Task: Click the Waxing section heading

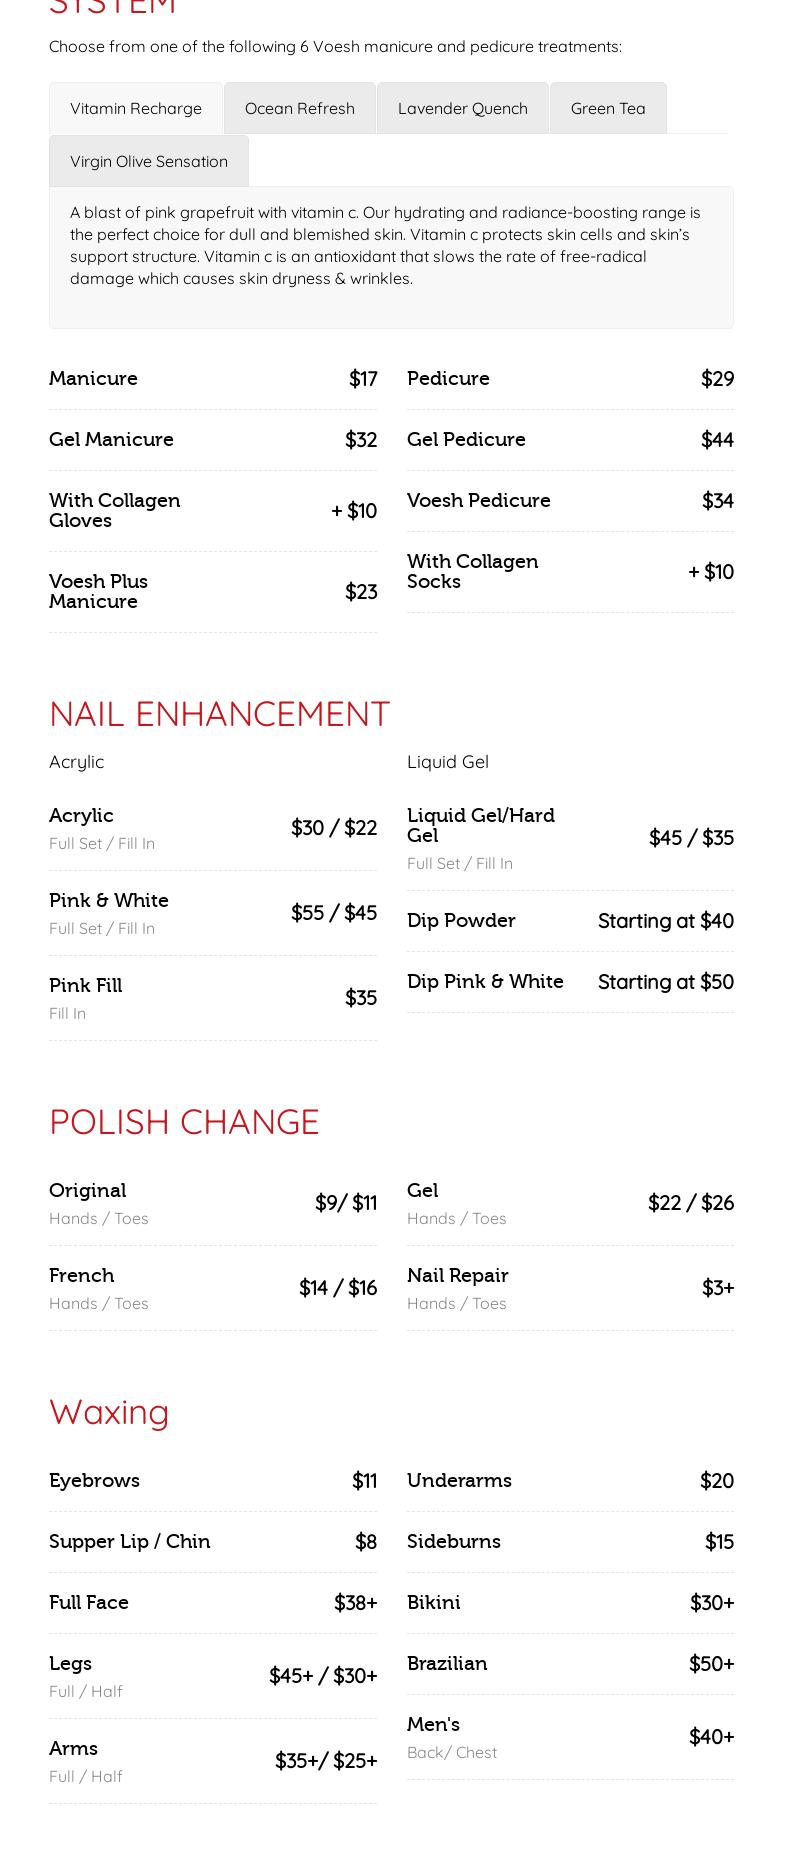Action: (109, 1412)
